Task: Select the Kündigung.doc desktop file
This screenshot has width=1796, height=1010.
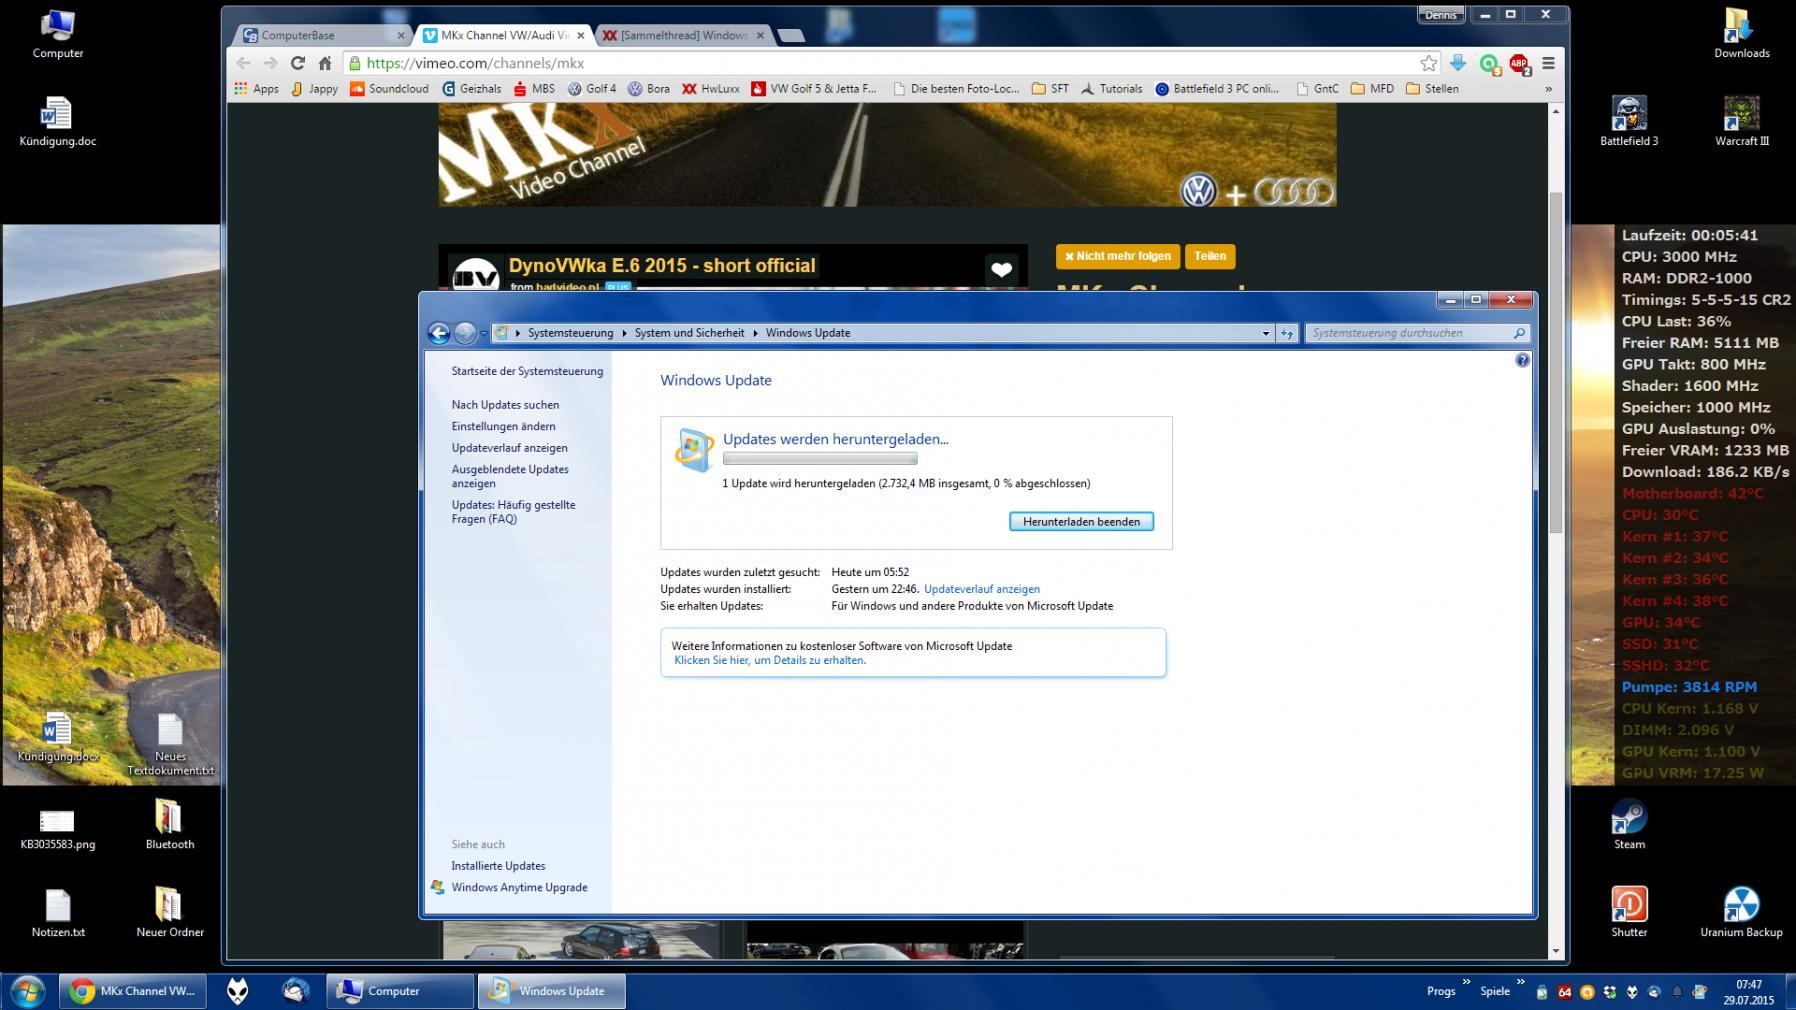Action: pyautogui.click(x=58, y=122)
